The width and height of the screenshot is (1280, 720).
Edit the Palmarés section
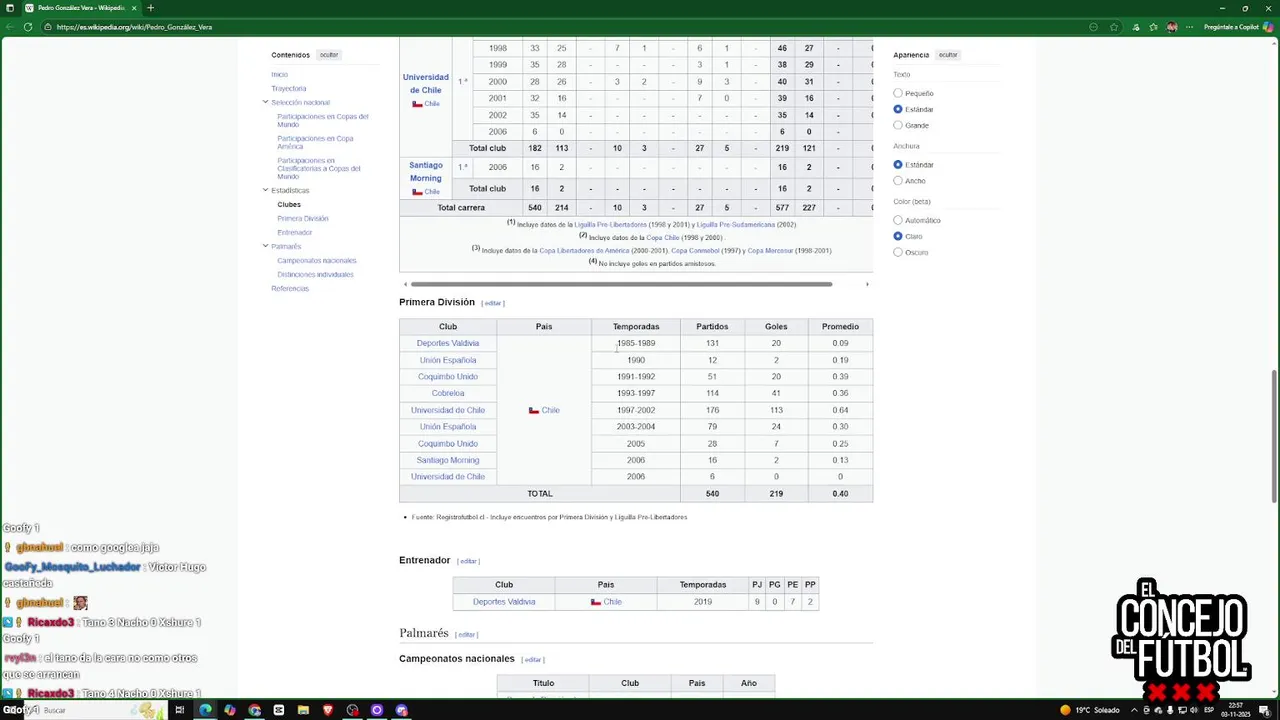pos(467,634)
